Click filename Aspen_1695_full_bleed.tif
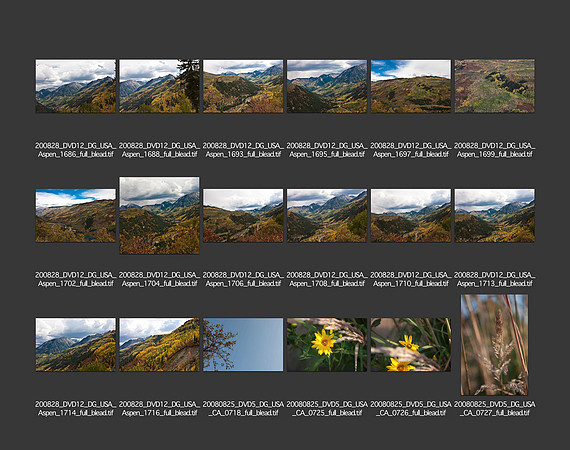Image resolution: width=570 pixels, height=450 pixels. [327, 150]
